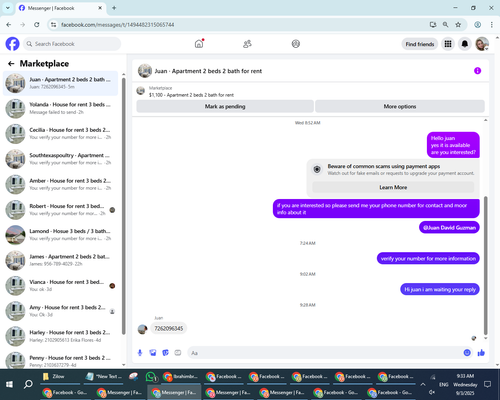Open James - Apartment 2 beds conversation
Image resolution: width=500 pixels, height=400 pixels.
pyautogui.click(x=61, y=260)
